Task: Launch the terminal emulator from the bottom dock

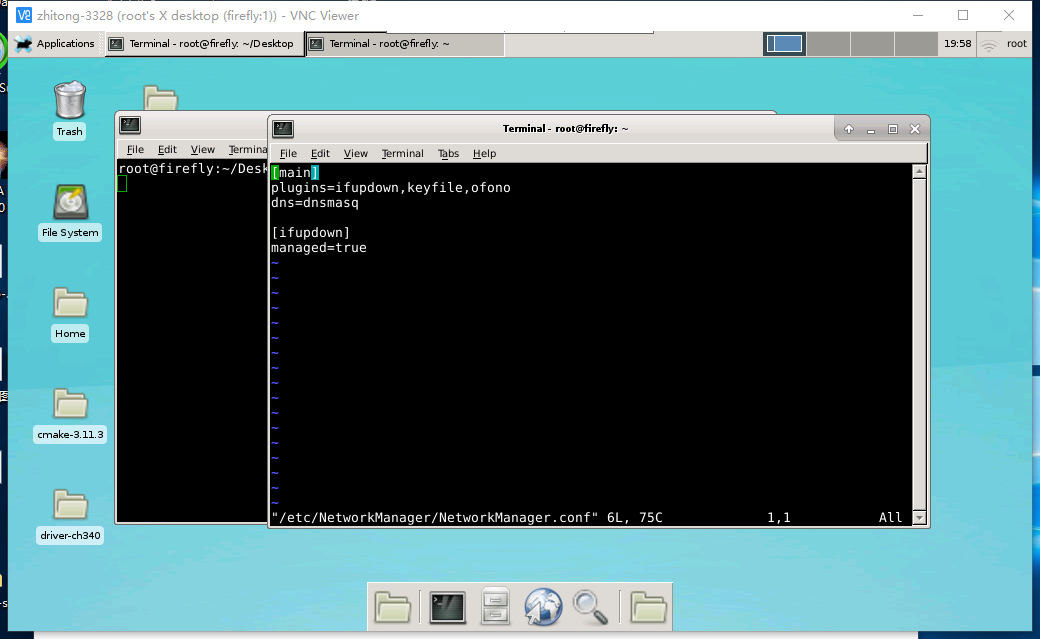Action: [x=448, y=607]
